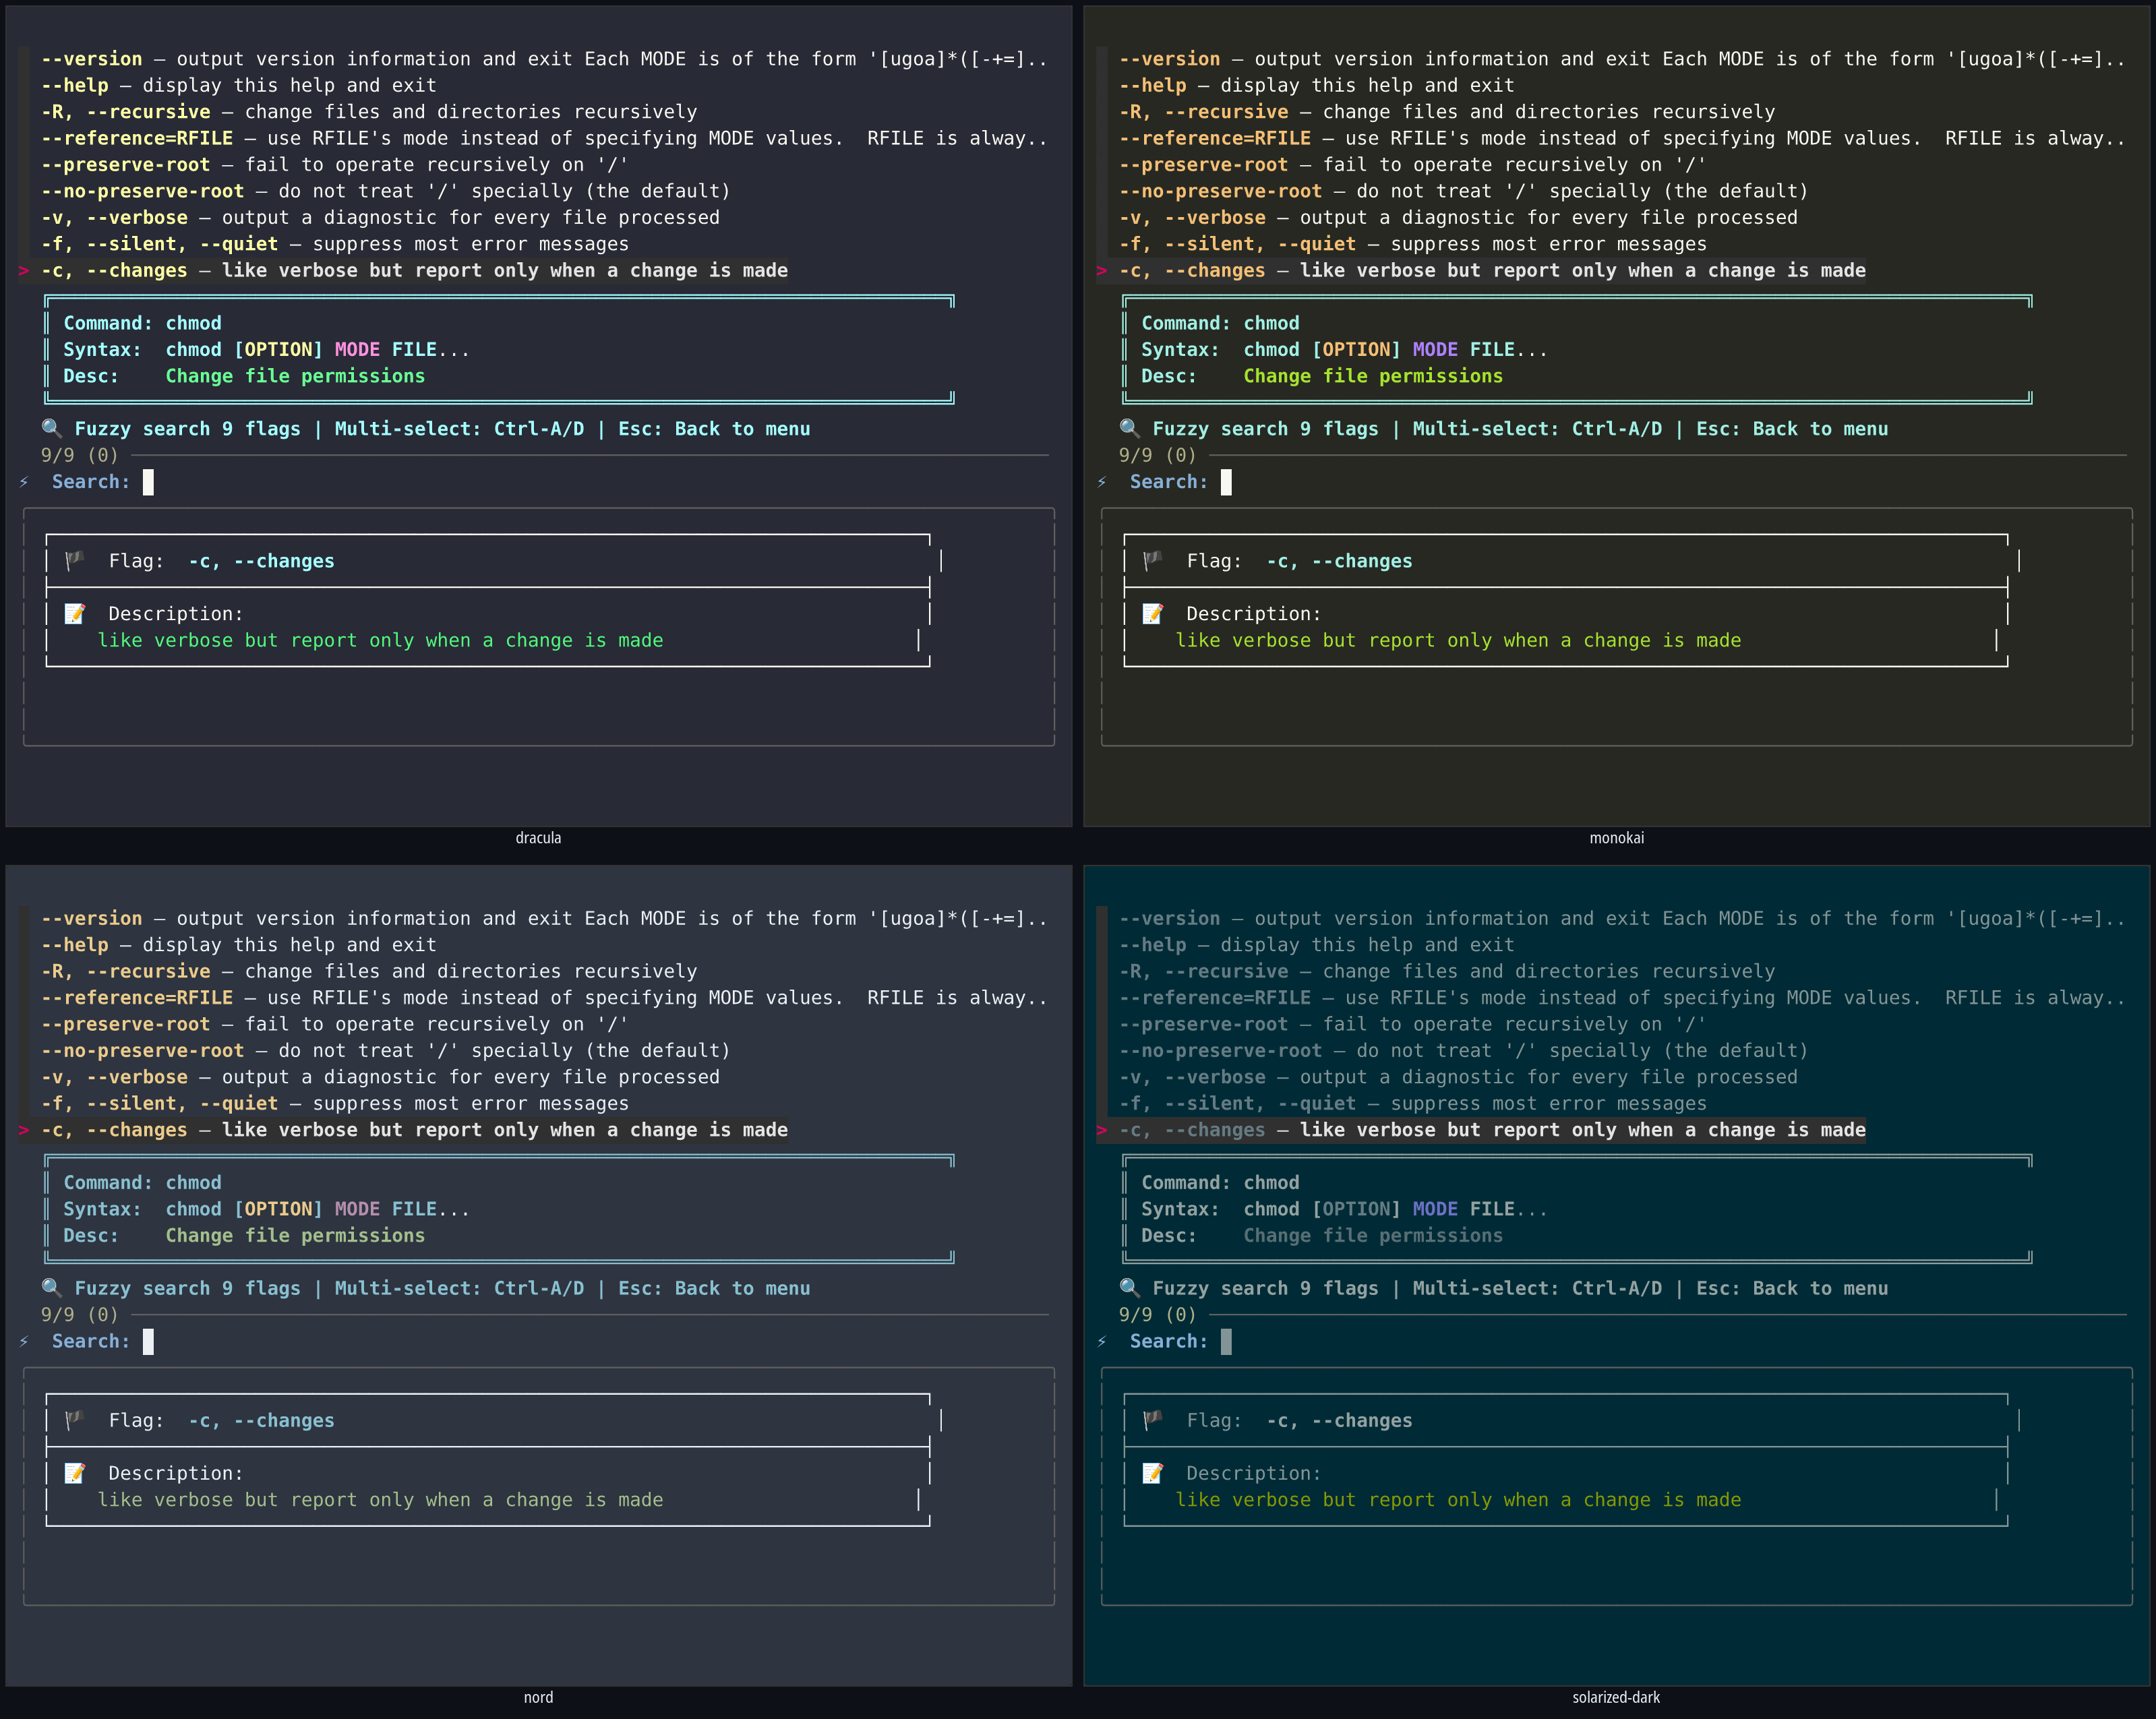This screenshot has width=2156, height=1719.
Task: Click 'Command: chmod' line in dracula header
Action: click(x=143, y=323)
